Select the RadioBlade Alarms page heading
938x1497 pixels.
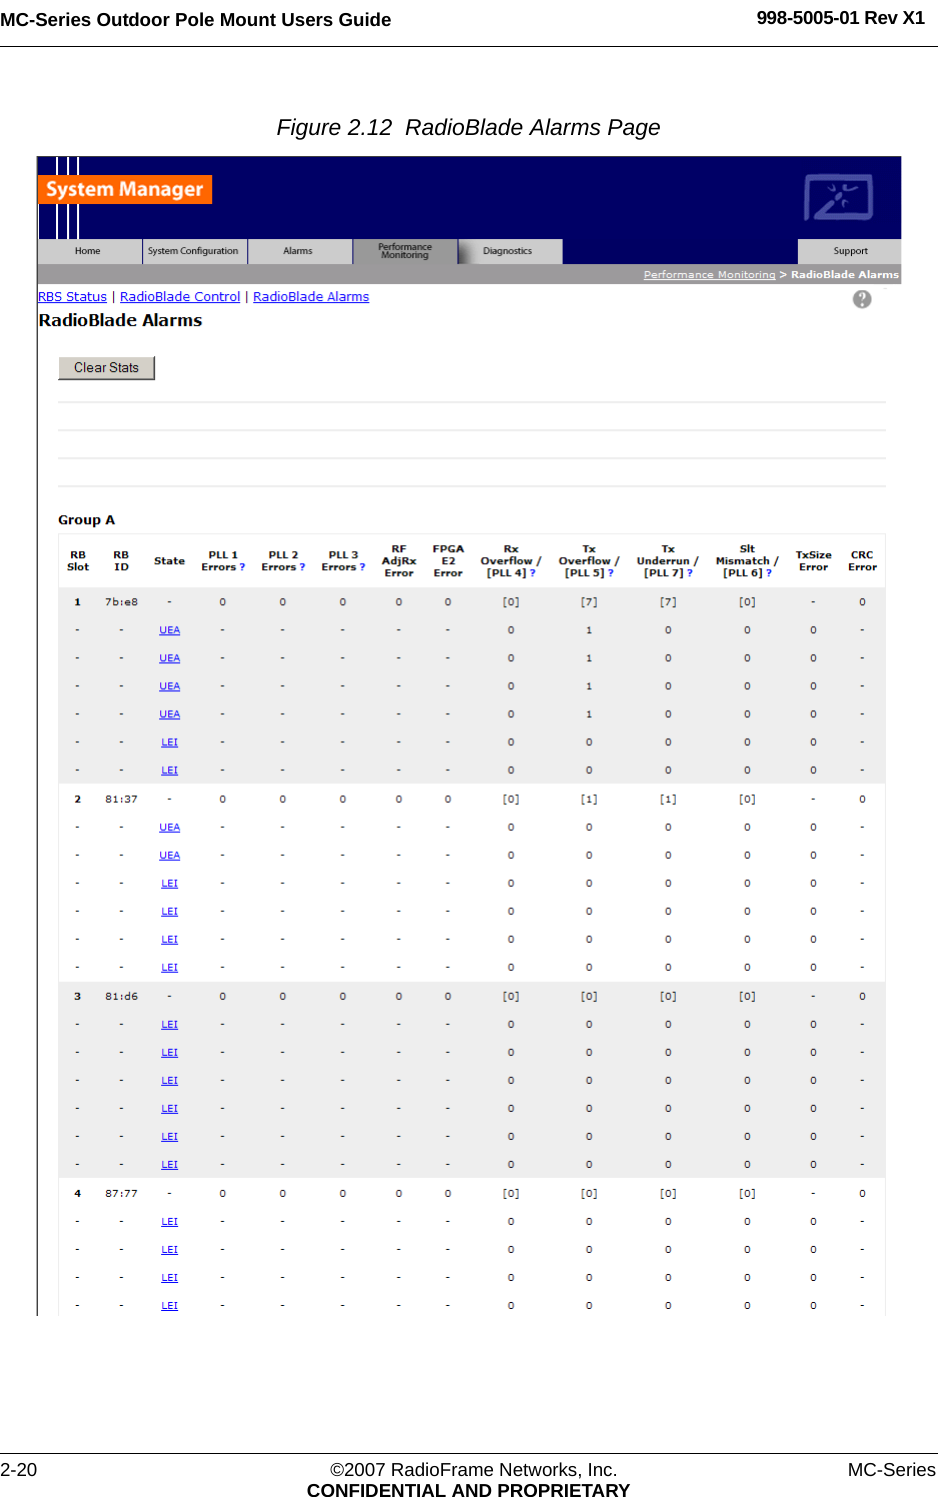pyautogui.click(x=120, y=320)
